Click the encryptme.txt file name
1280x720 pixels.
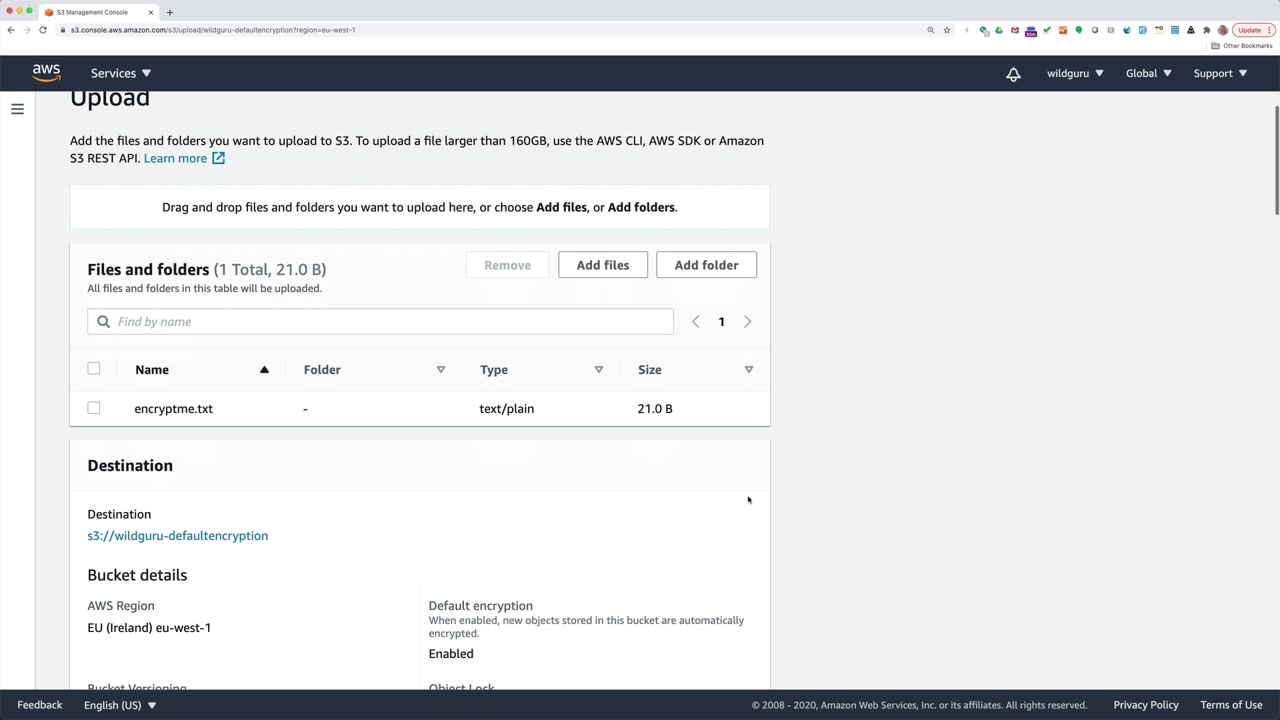pos(173,409)
